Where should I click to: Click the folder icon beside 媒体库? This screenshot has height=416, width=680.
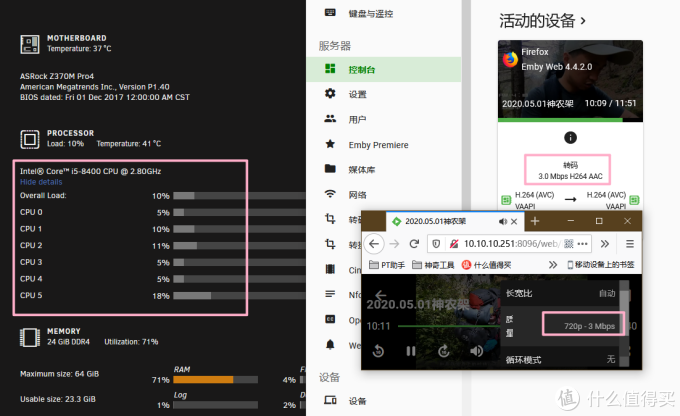click(x=330, y=168)
